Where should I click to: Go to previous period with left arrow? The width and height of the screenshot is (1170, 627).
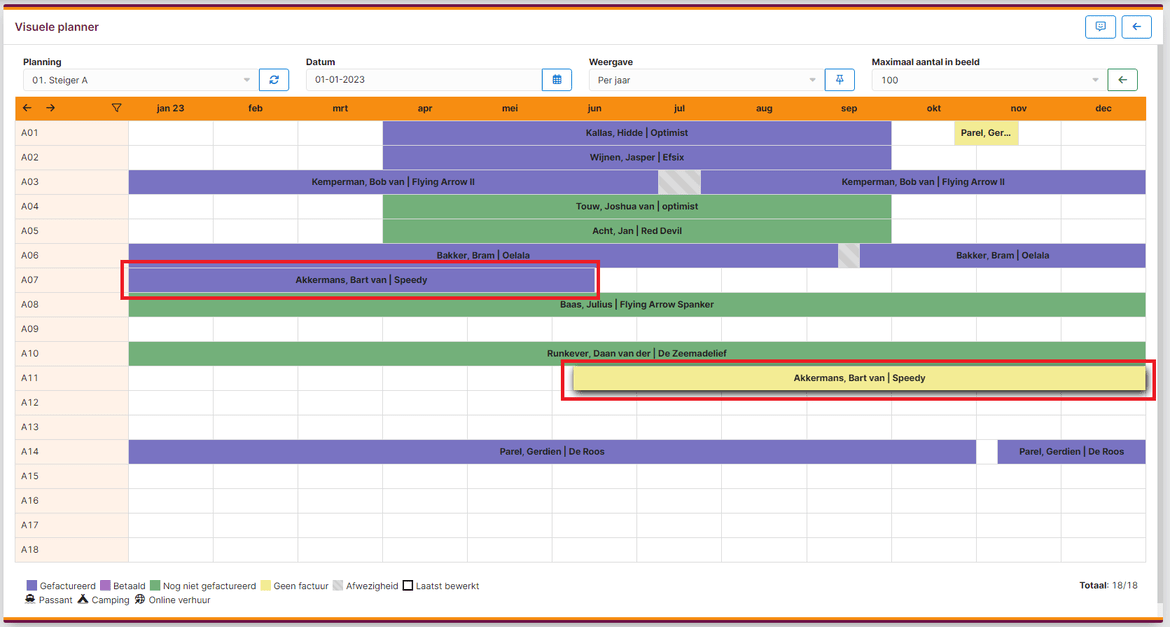[x=27, y=108]
